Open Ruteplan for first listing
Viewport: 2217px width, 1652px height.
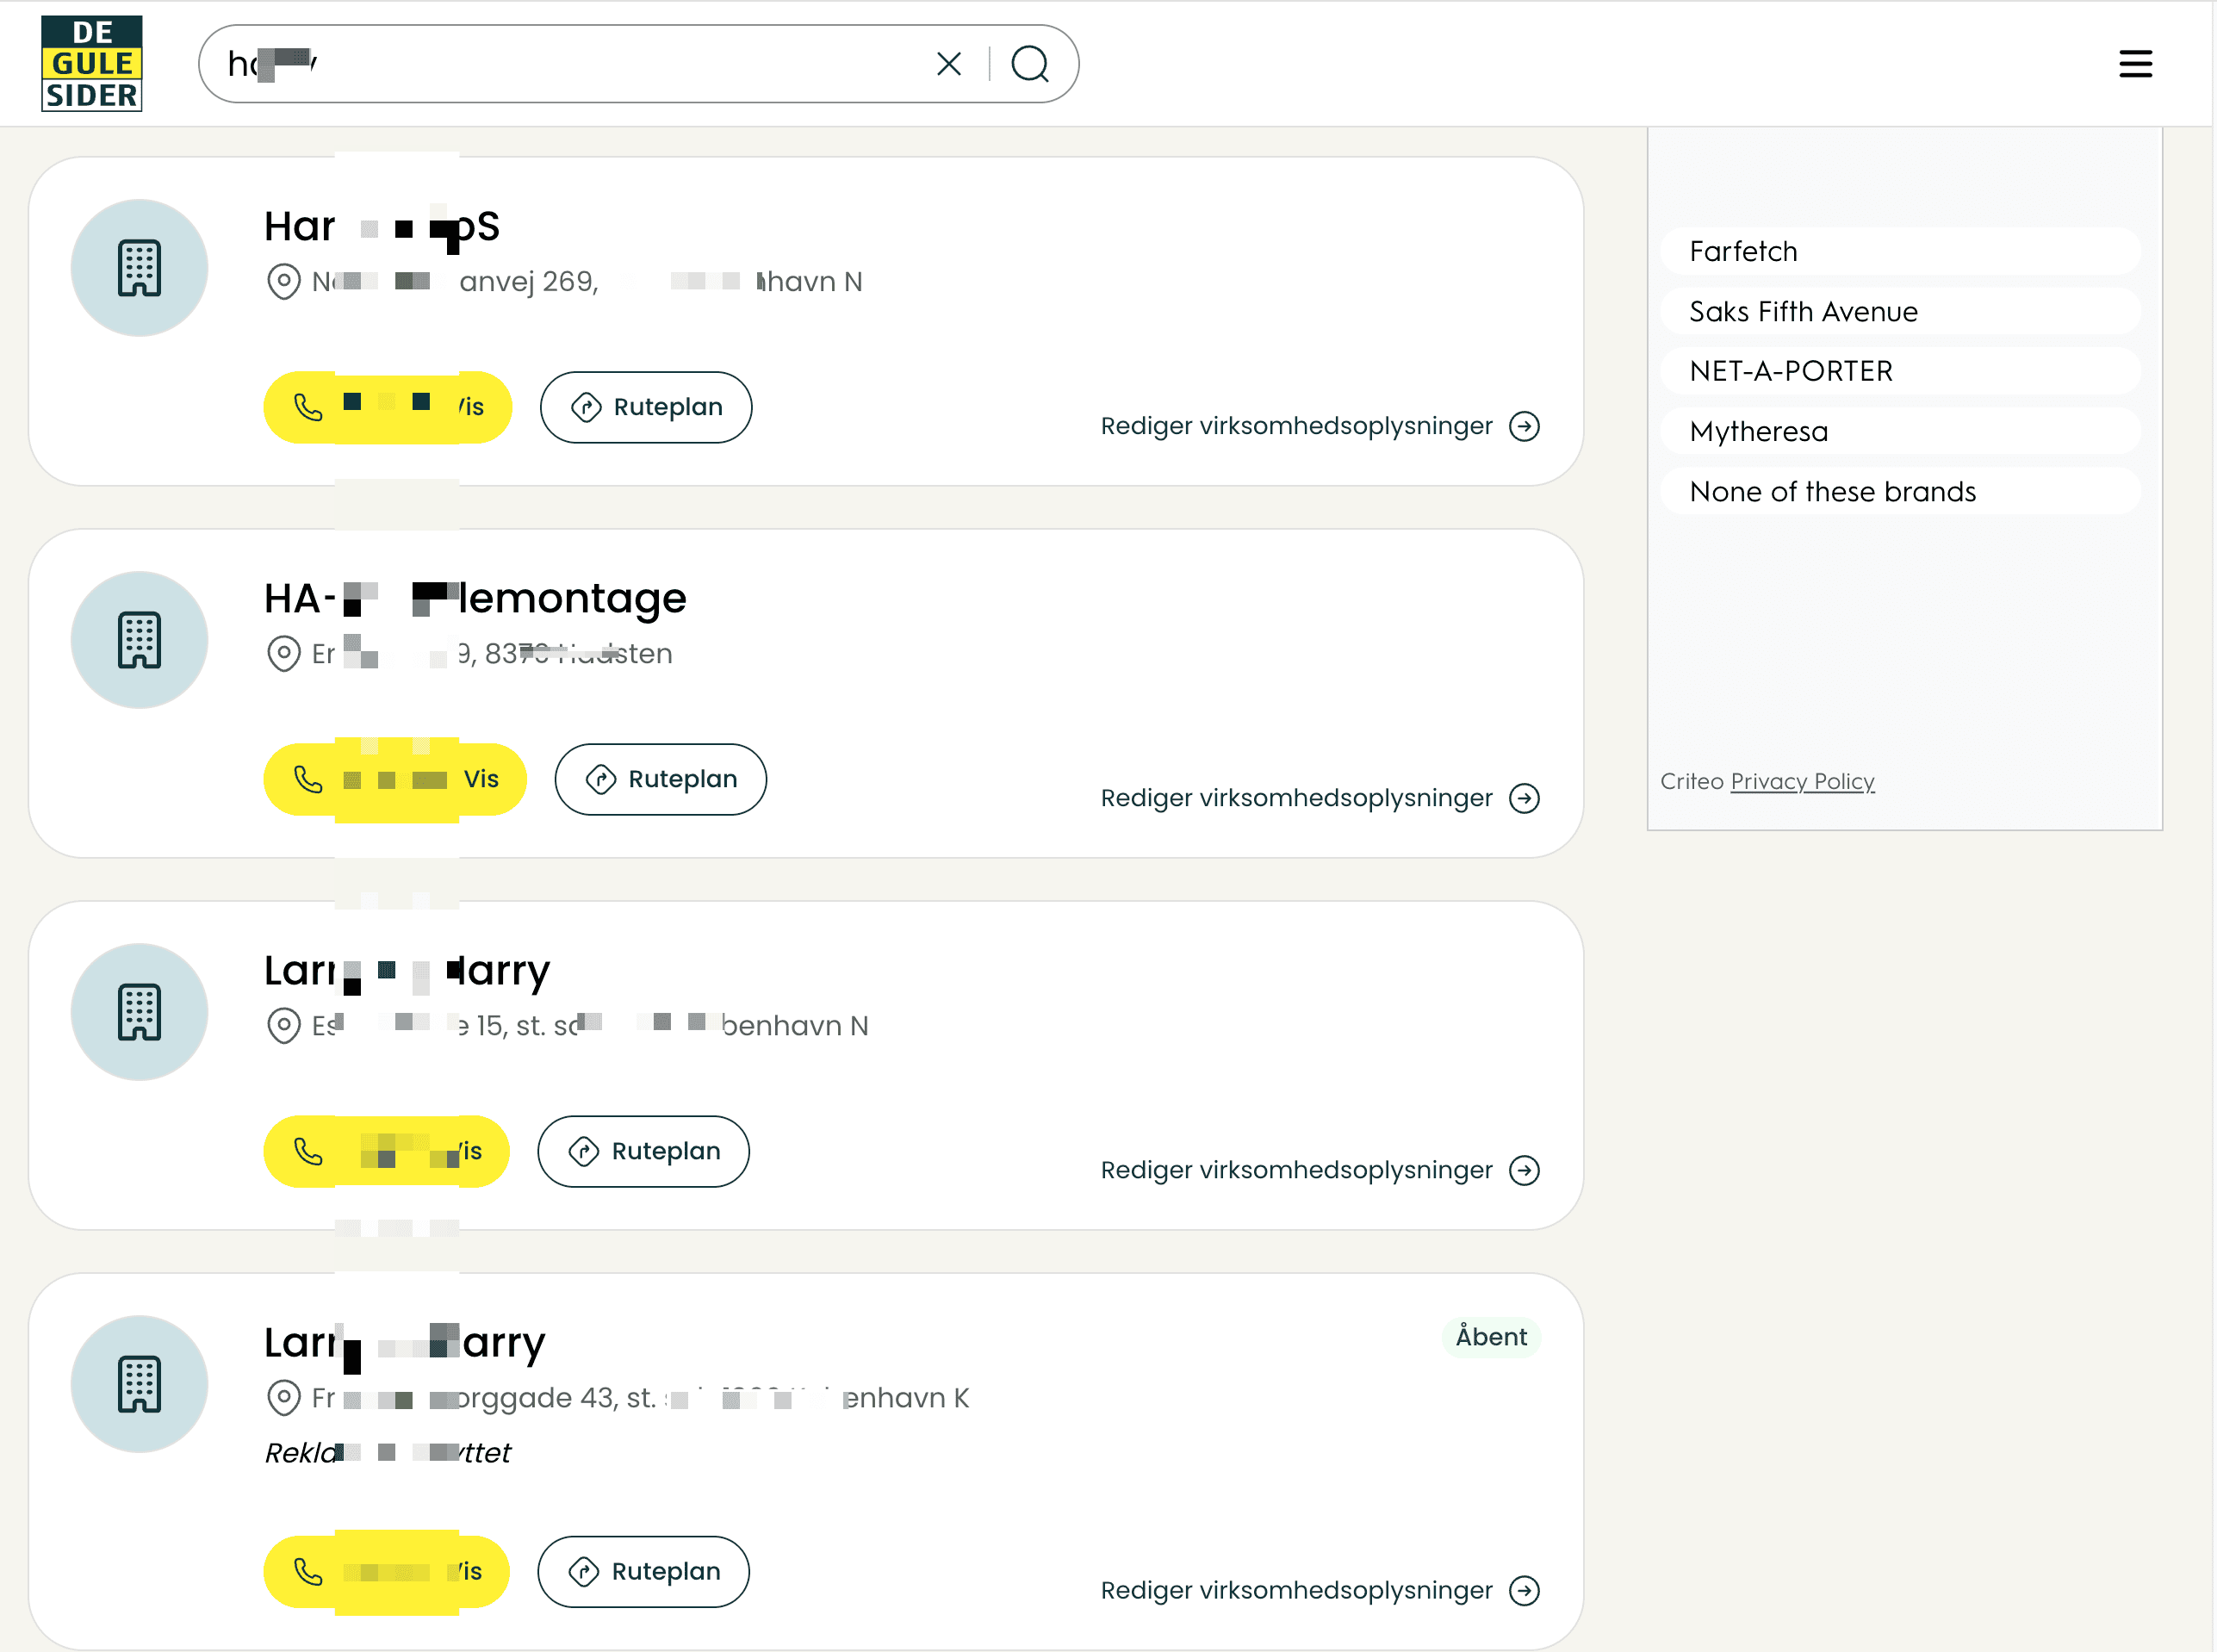click(x=646, y=407)
